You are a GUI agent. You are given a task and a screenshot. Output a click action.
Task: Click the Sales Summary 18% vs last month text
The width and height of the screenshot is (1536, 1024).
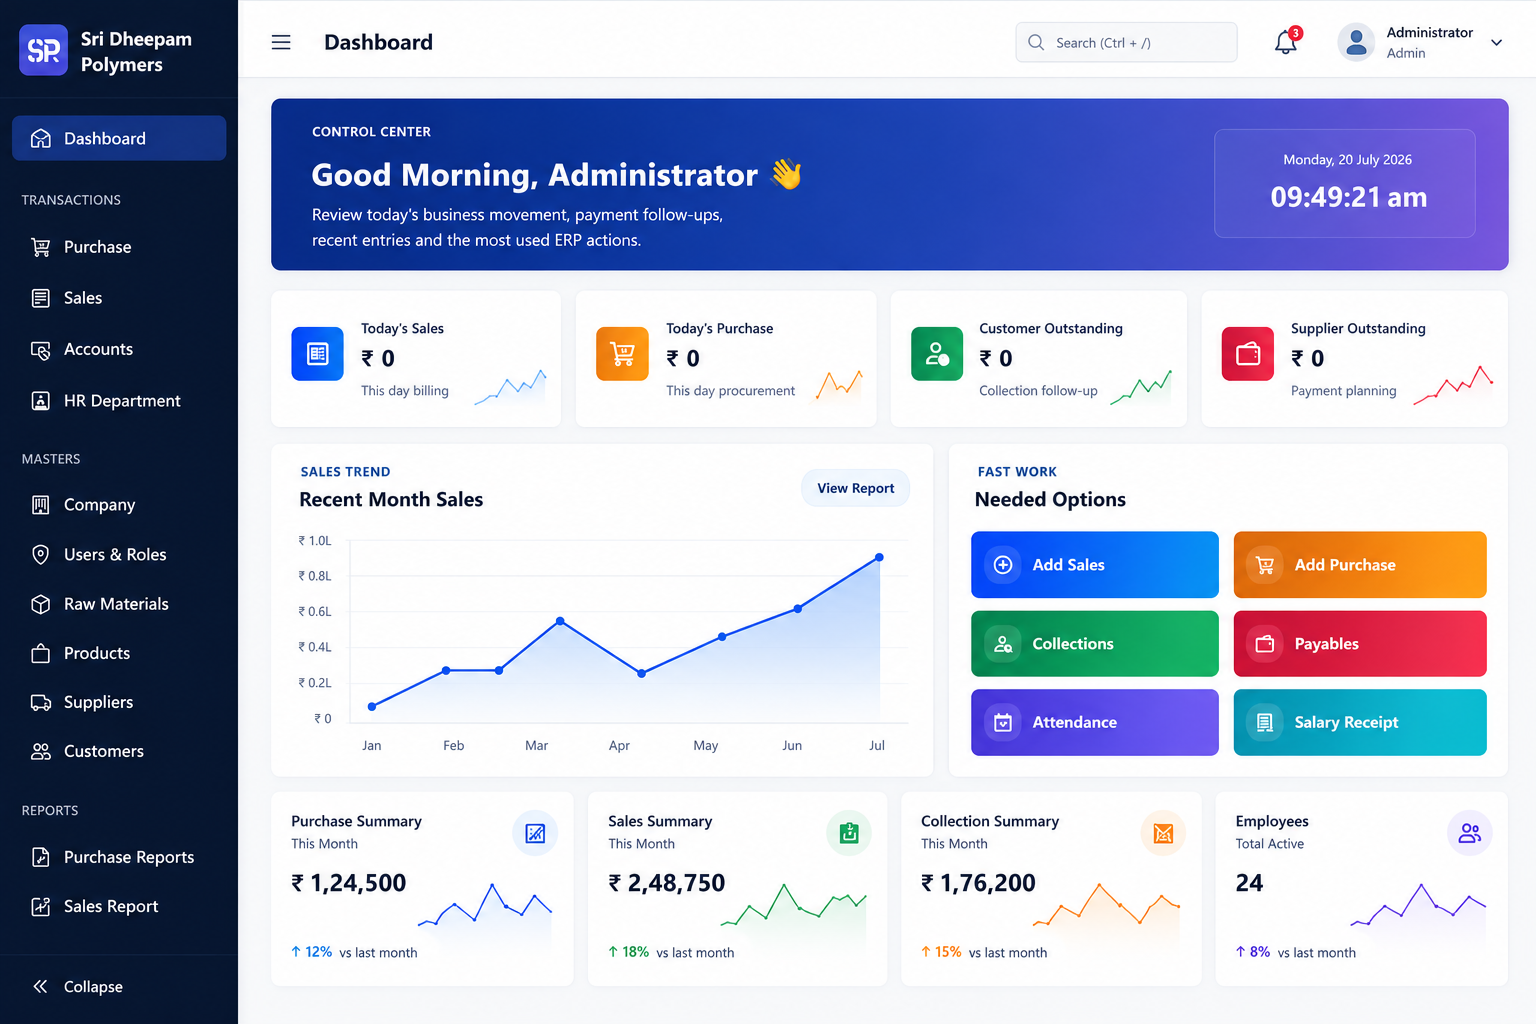click(x=671, y=952)
